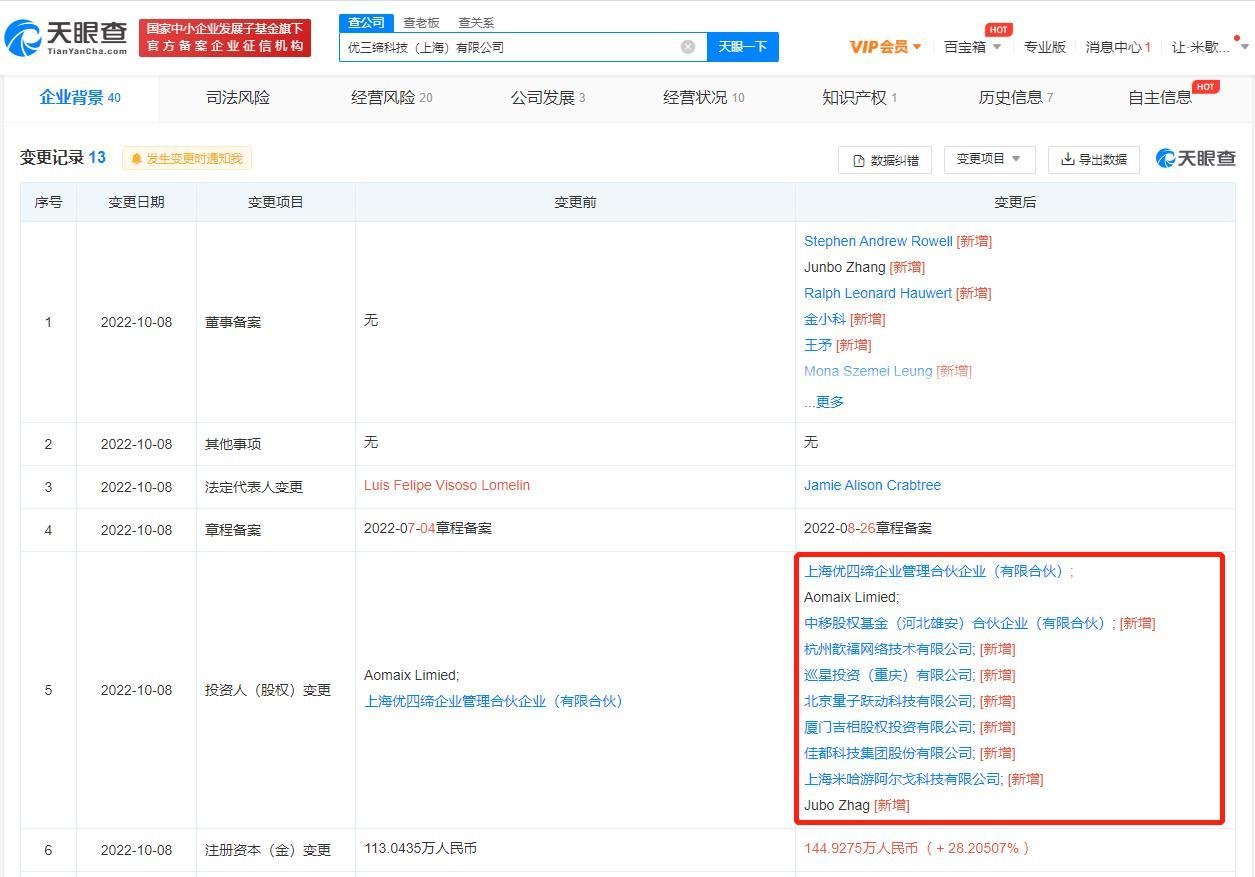Open 厦门吉相股权投资有限公司 link
This screenshot has height=877, width=1255.
888,727
